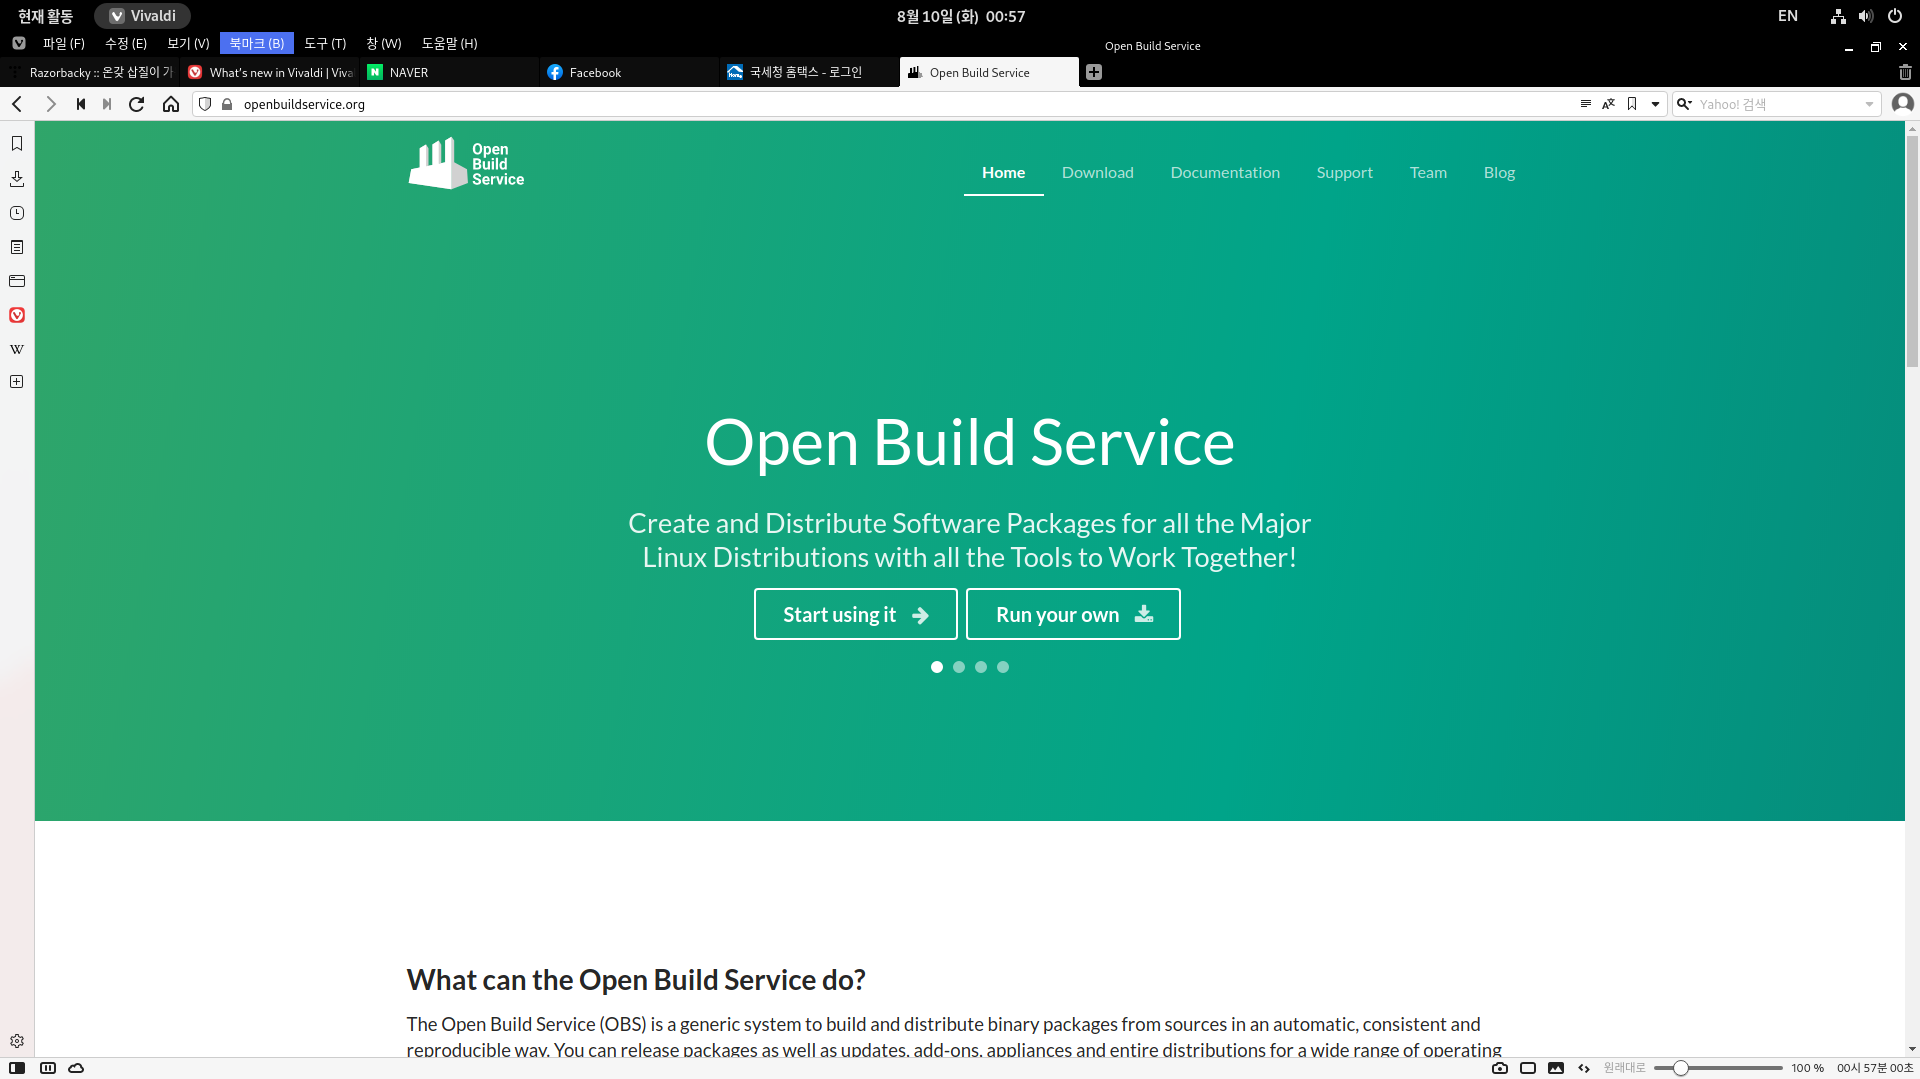Viewport: 1920px width, 1079px height.
Task: Switch to the Facebook tab
Action: pos(630,72)
